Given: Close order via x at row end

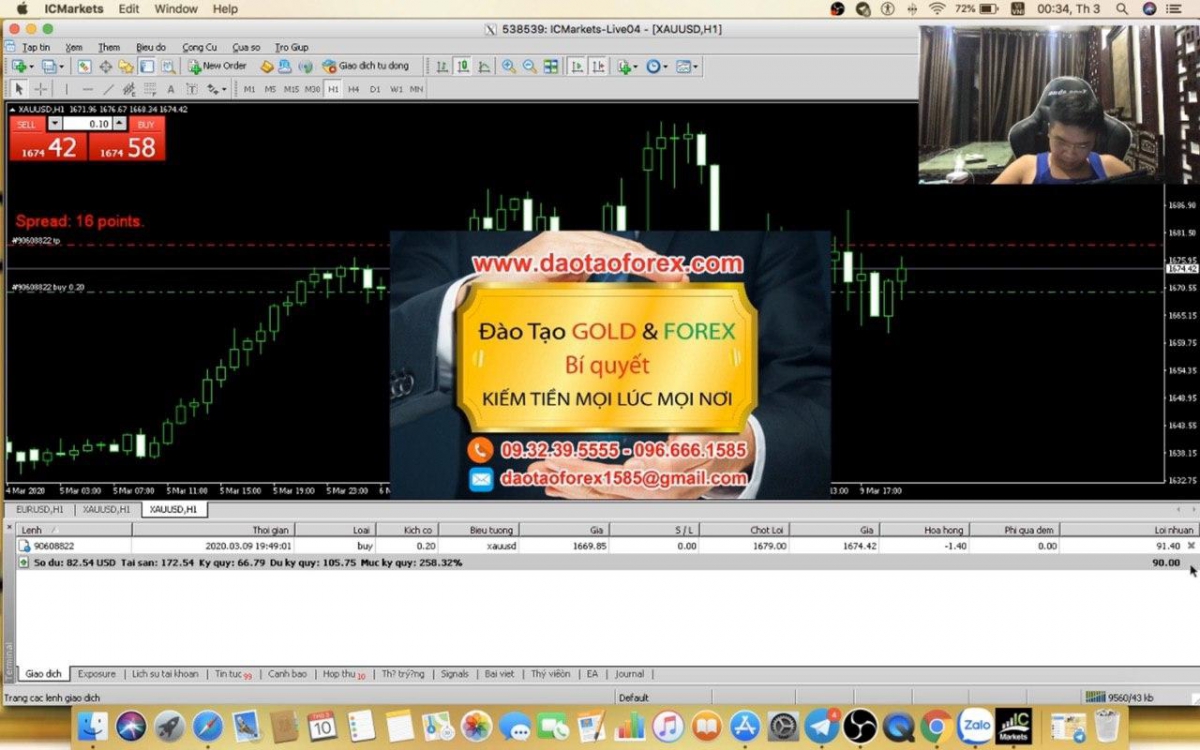Looking at the screenshot, I should [x=1190, y=546].
